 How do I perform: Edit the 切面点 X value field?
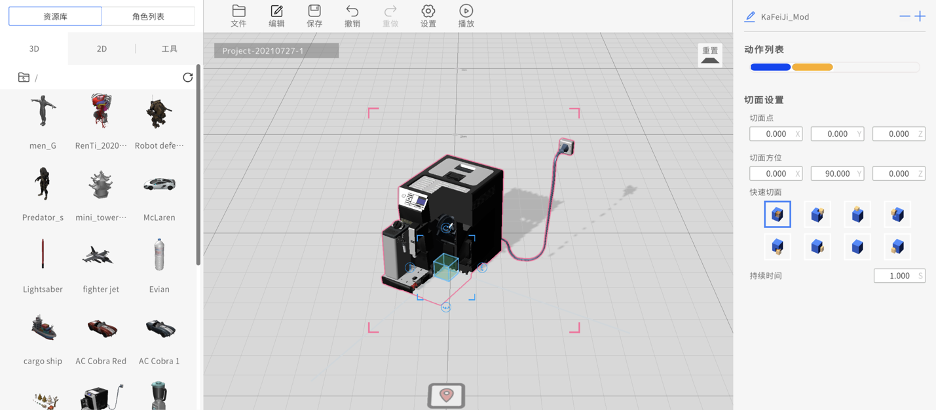point(776,134)
